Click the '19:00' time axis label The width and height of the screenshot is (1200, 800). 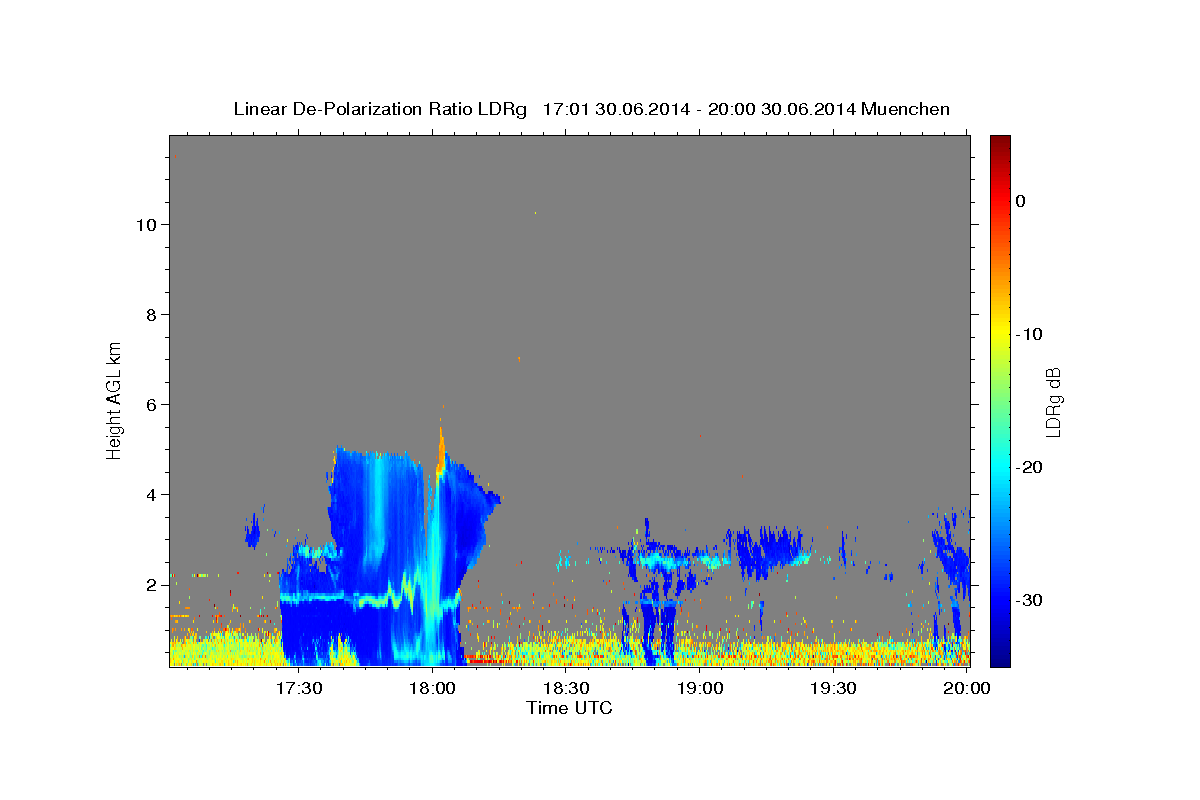click(x=700, y=688)
